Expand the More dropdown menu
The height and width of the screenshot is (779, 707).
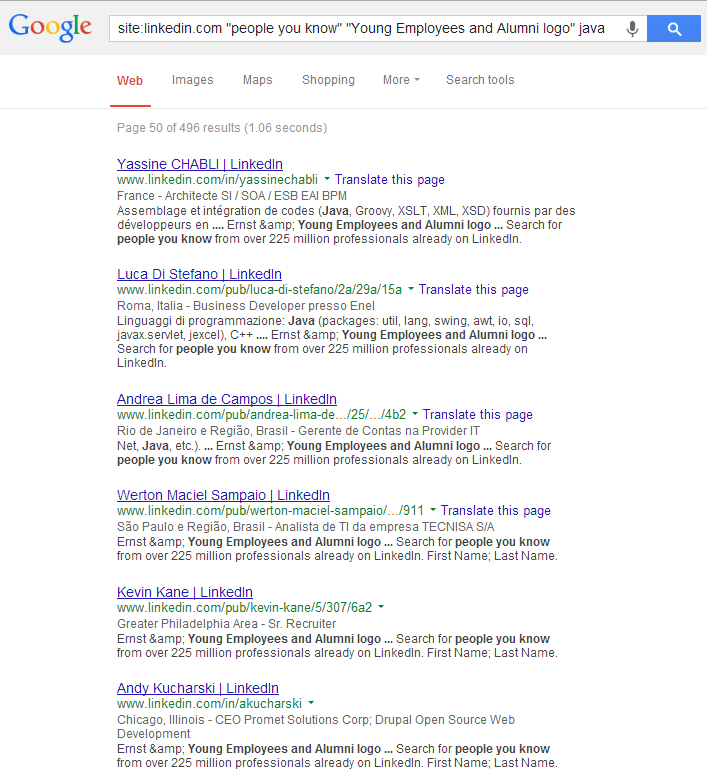click(x=401, y=80)
